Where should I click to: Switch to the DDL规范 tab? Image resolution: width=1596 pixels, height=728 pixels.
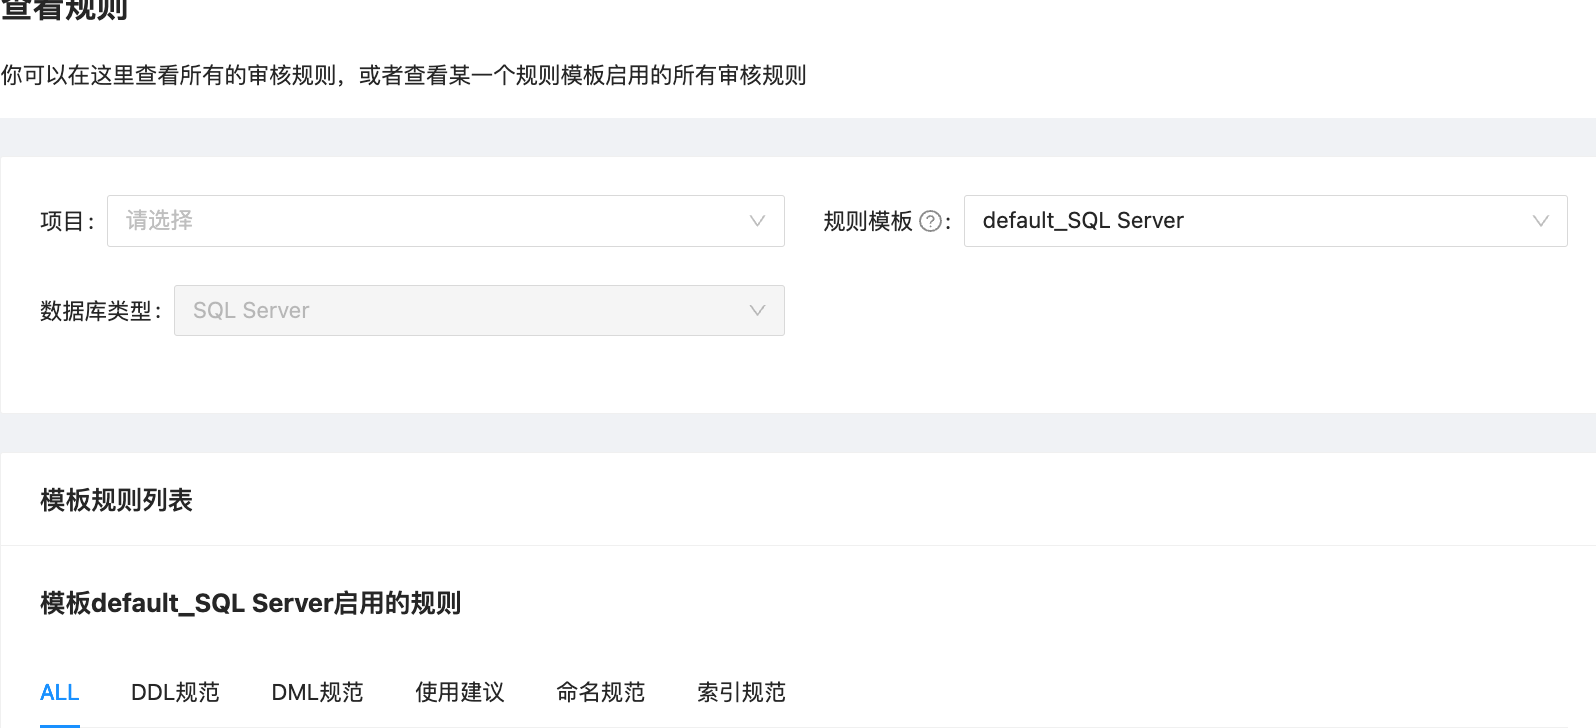pyautogui.click(x=175, y=692)
